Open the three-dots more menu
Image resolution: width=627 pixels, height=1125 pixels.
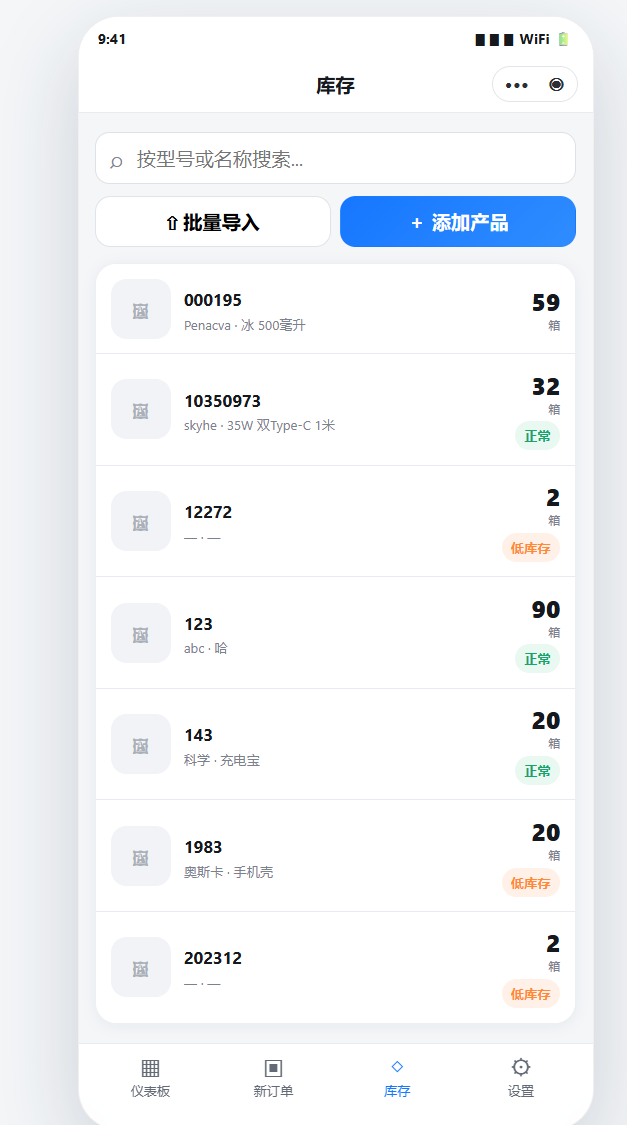click(517, 85)
